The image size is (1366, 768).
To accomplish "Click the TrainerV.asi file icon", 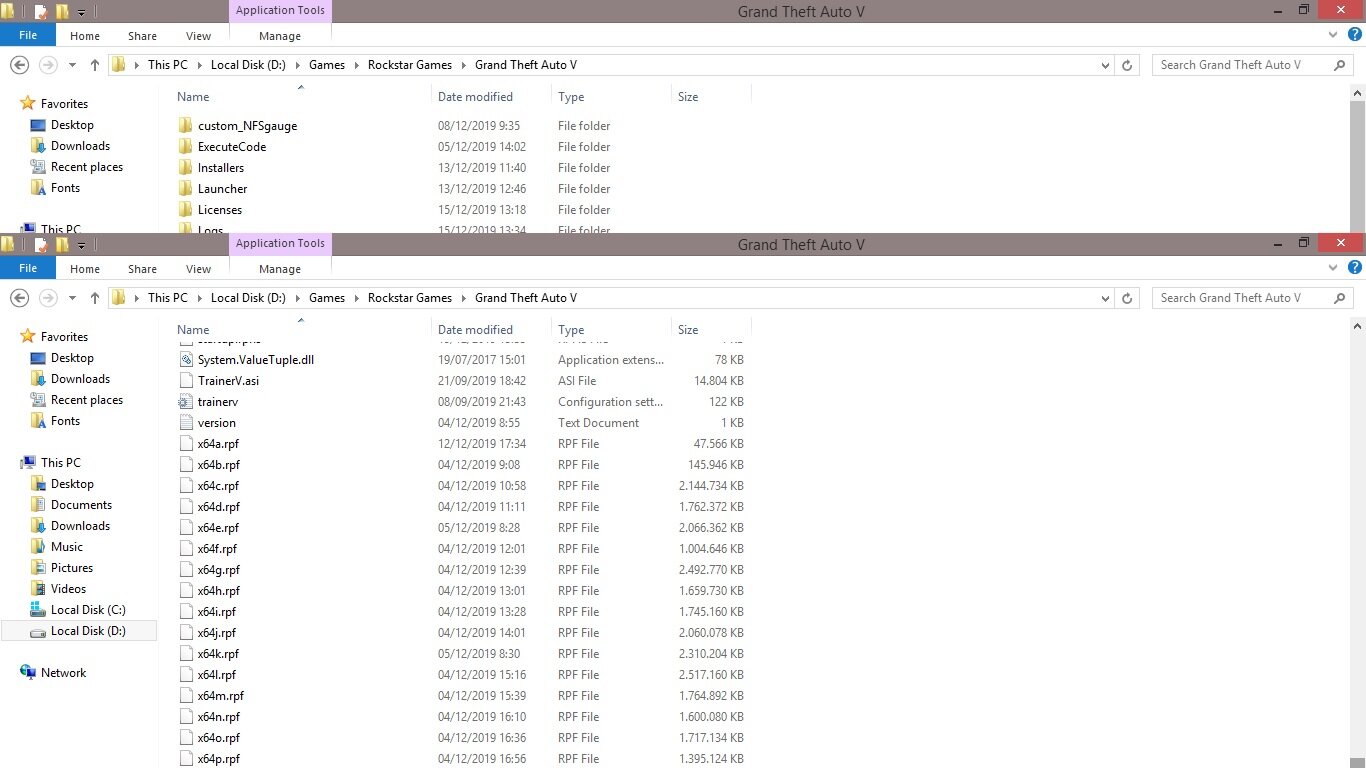I will pos(185,381).
